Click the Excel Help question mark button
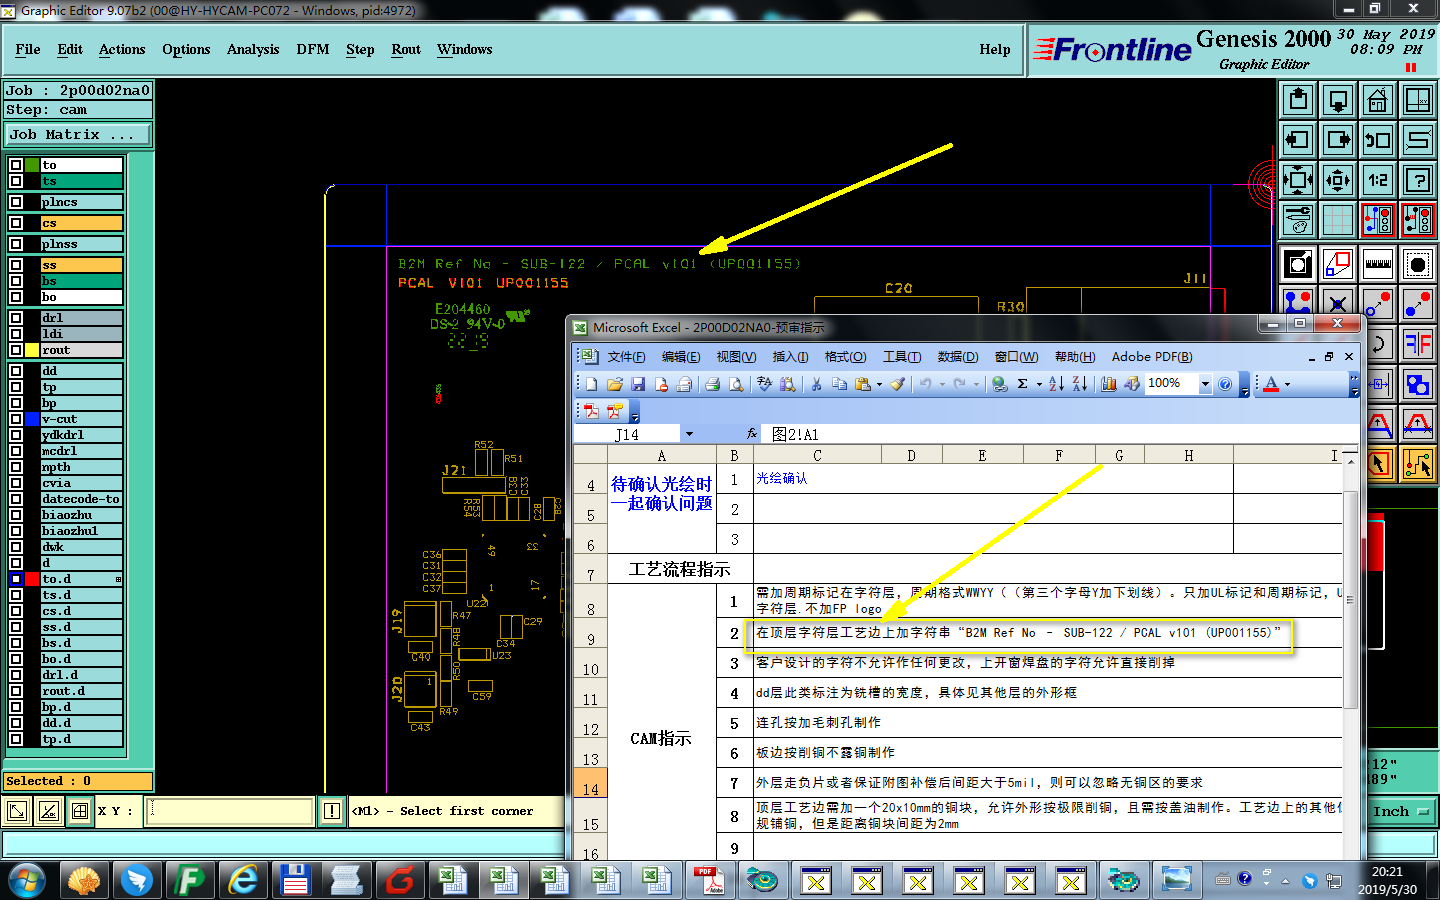Image resolution: width=1440 pixels, height=900 pixels. pyautogui.click(x=1225, y=384)
